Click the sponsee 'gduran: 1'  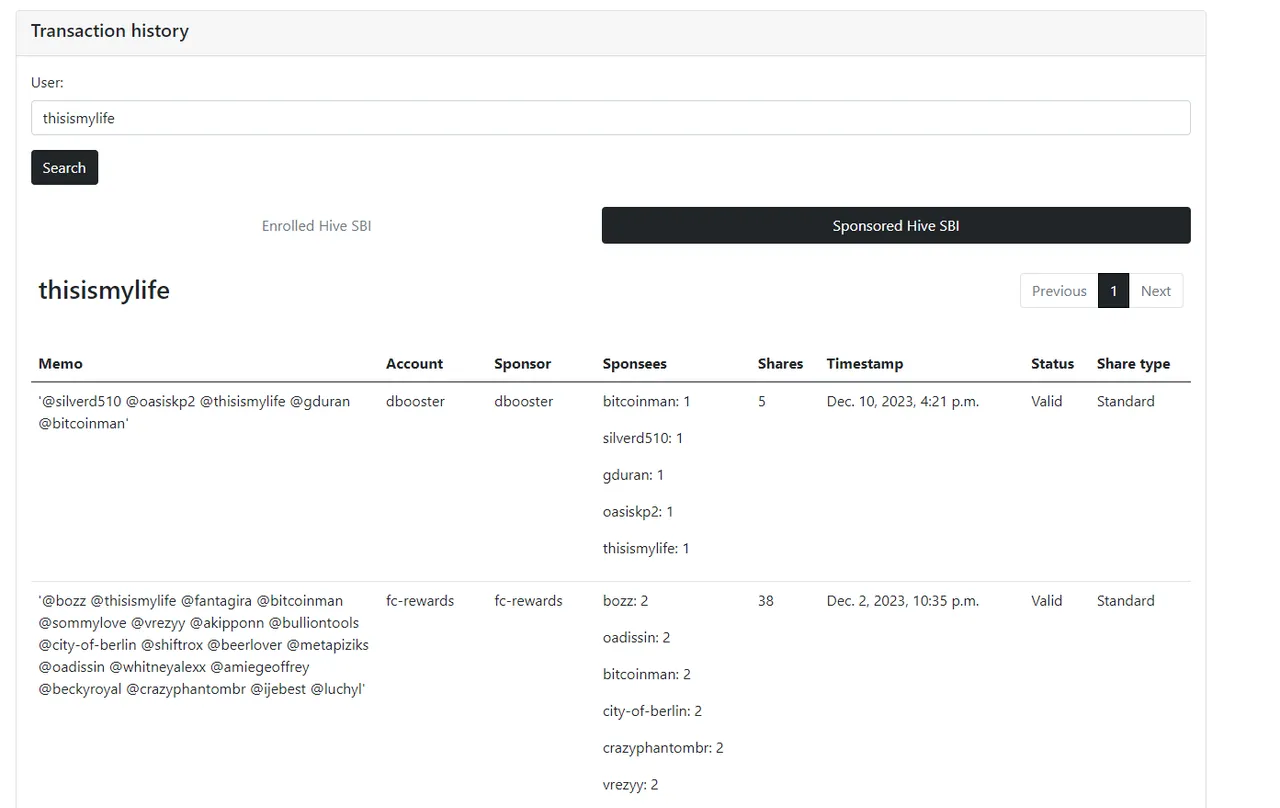tap(633, 475)
